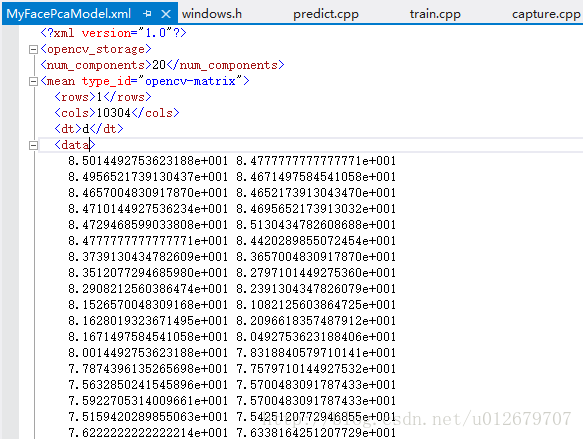The image size is (583, 439).
Task: Switch to the windows.h tab
Action: pos(212,14)
